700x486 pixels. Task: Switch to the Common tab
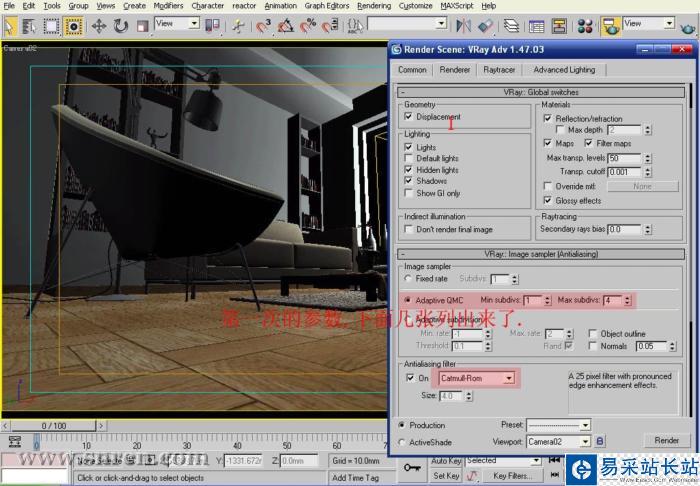(x=412, y=70)
